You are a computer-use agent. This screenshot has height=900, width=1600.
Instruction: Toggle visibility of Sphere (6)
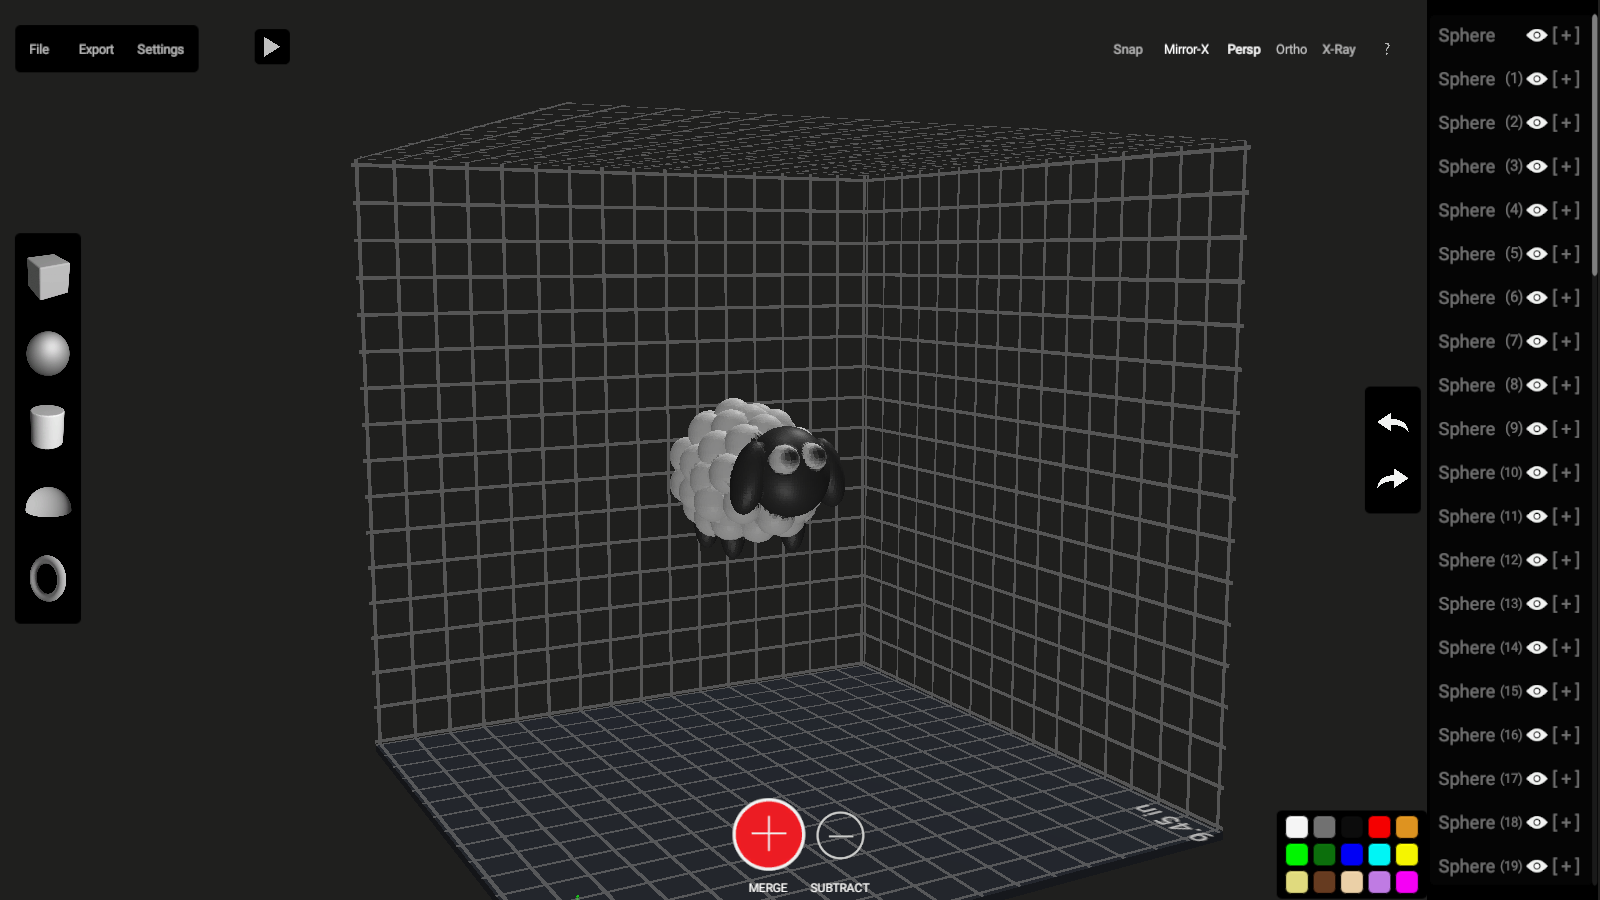tap(1537, 298)
